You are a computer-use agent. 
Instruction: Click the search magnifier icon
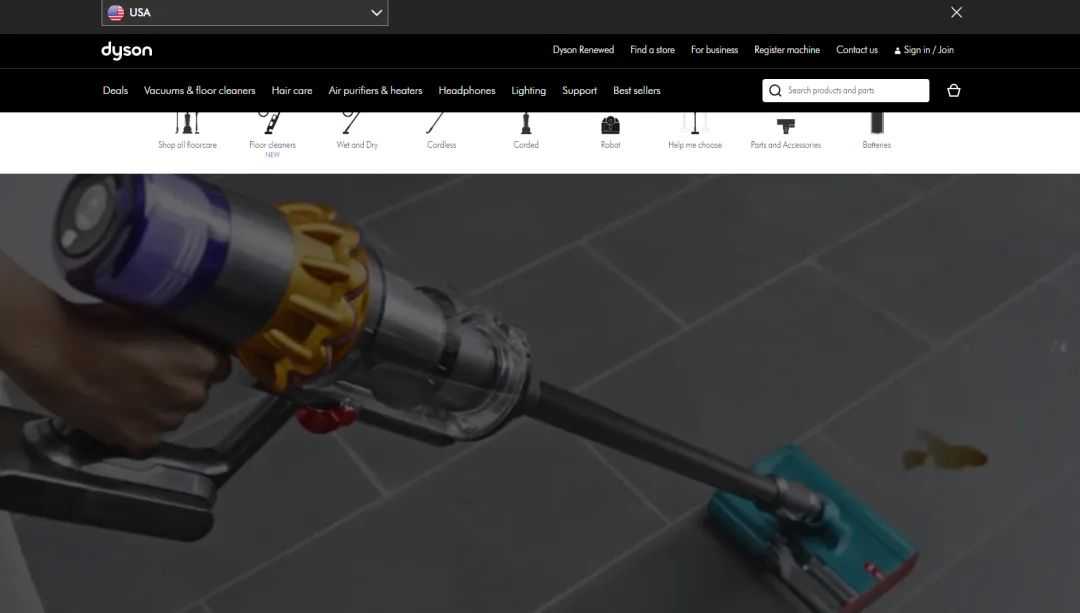coord(775,90)
